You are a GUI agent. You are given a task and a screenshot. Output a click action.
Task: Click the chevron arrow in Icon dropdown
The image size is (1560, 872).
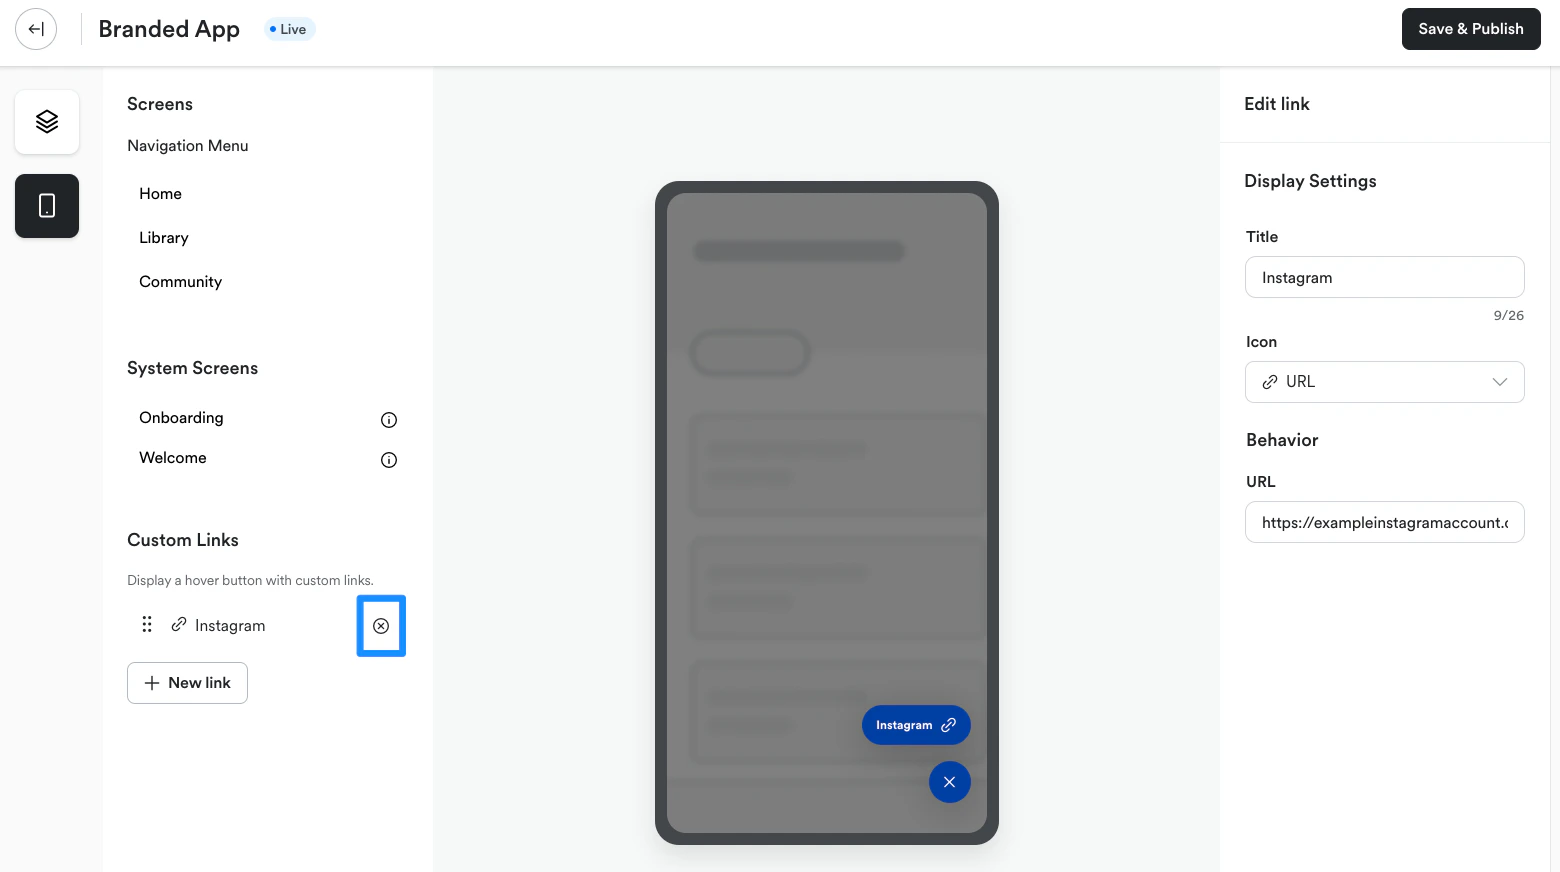(x=1500, y=382)
